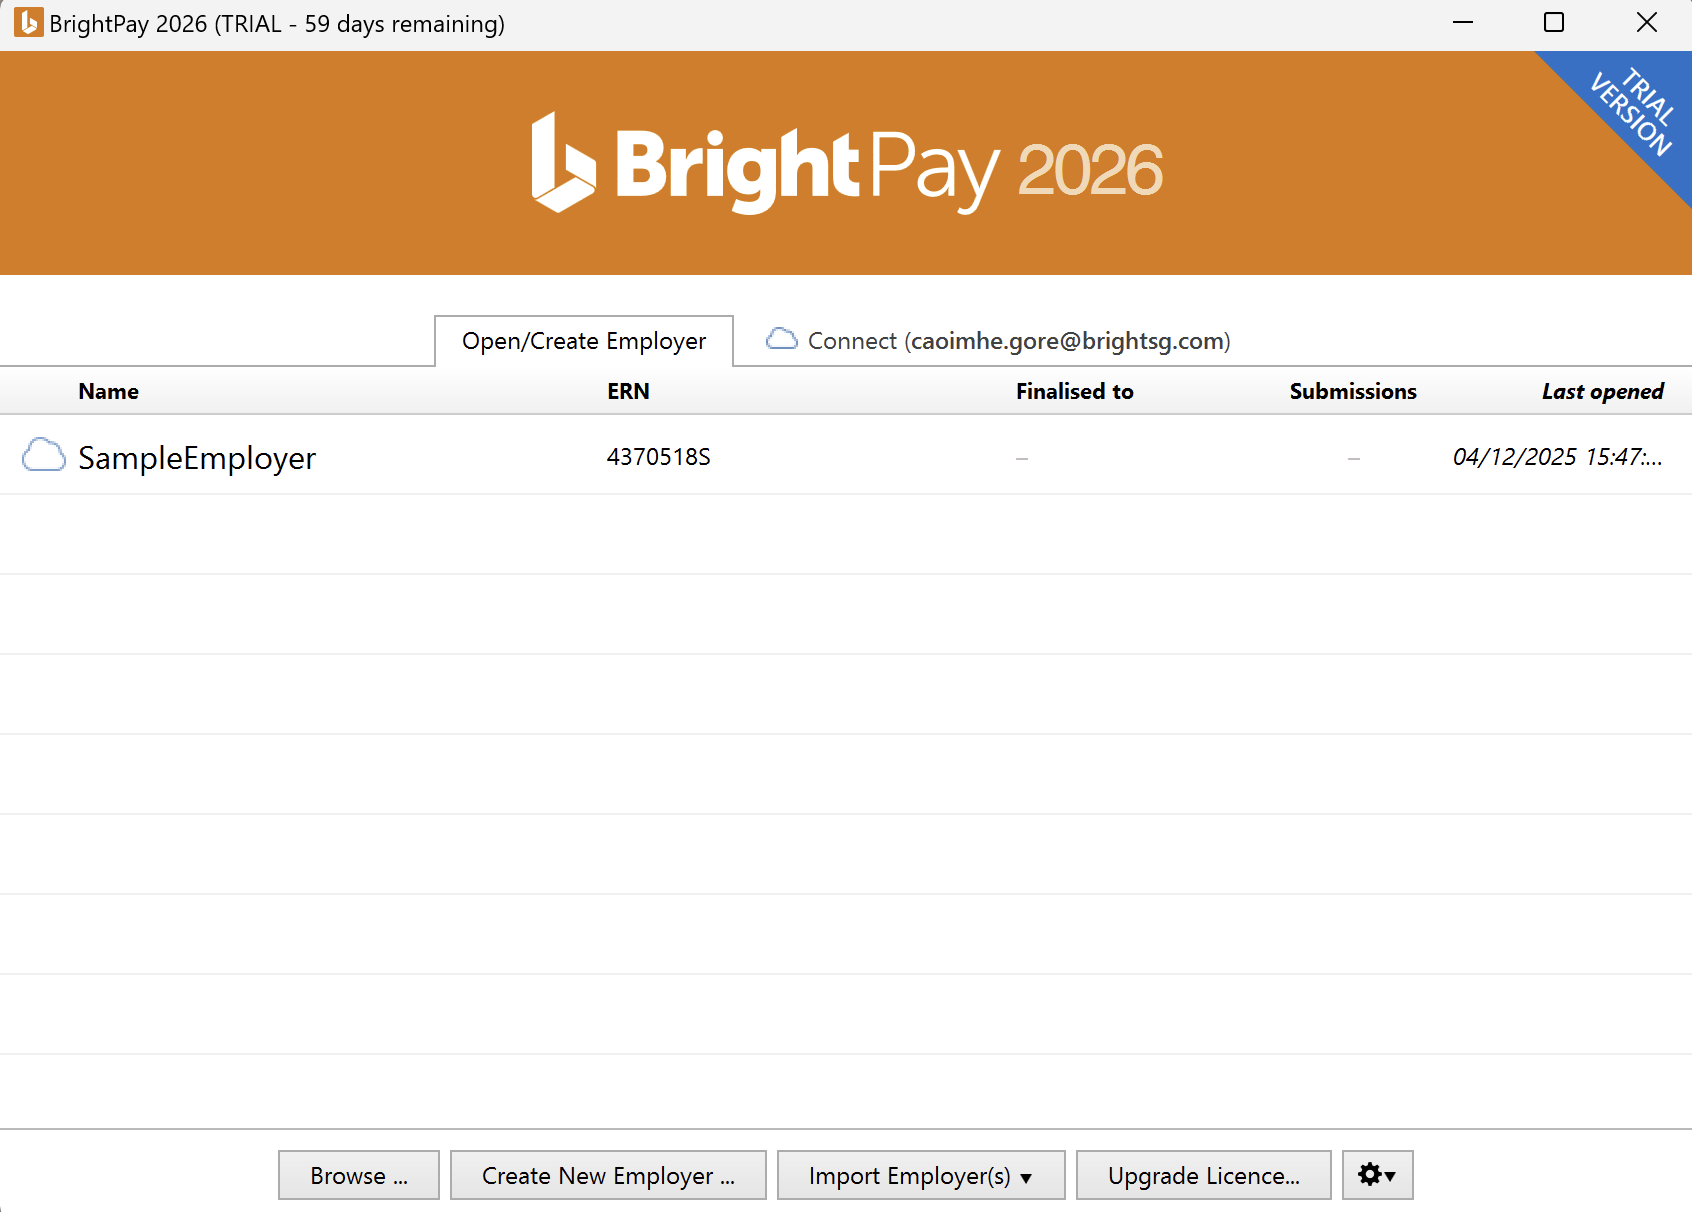This screenshot has height=1212, width=1692.
Task: Click the Browse button
Action: (358, 1175)
